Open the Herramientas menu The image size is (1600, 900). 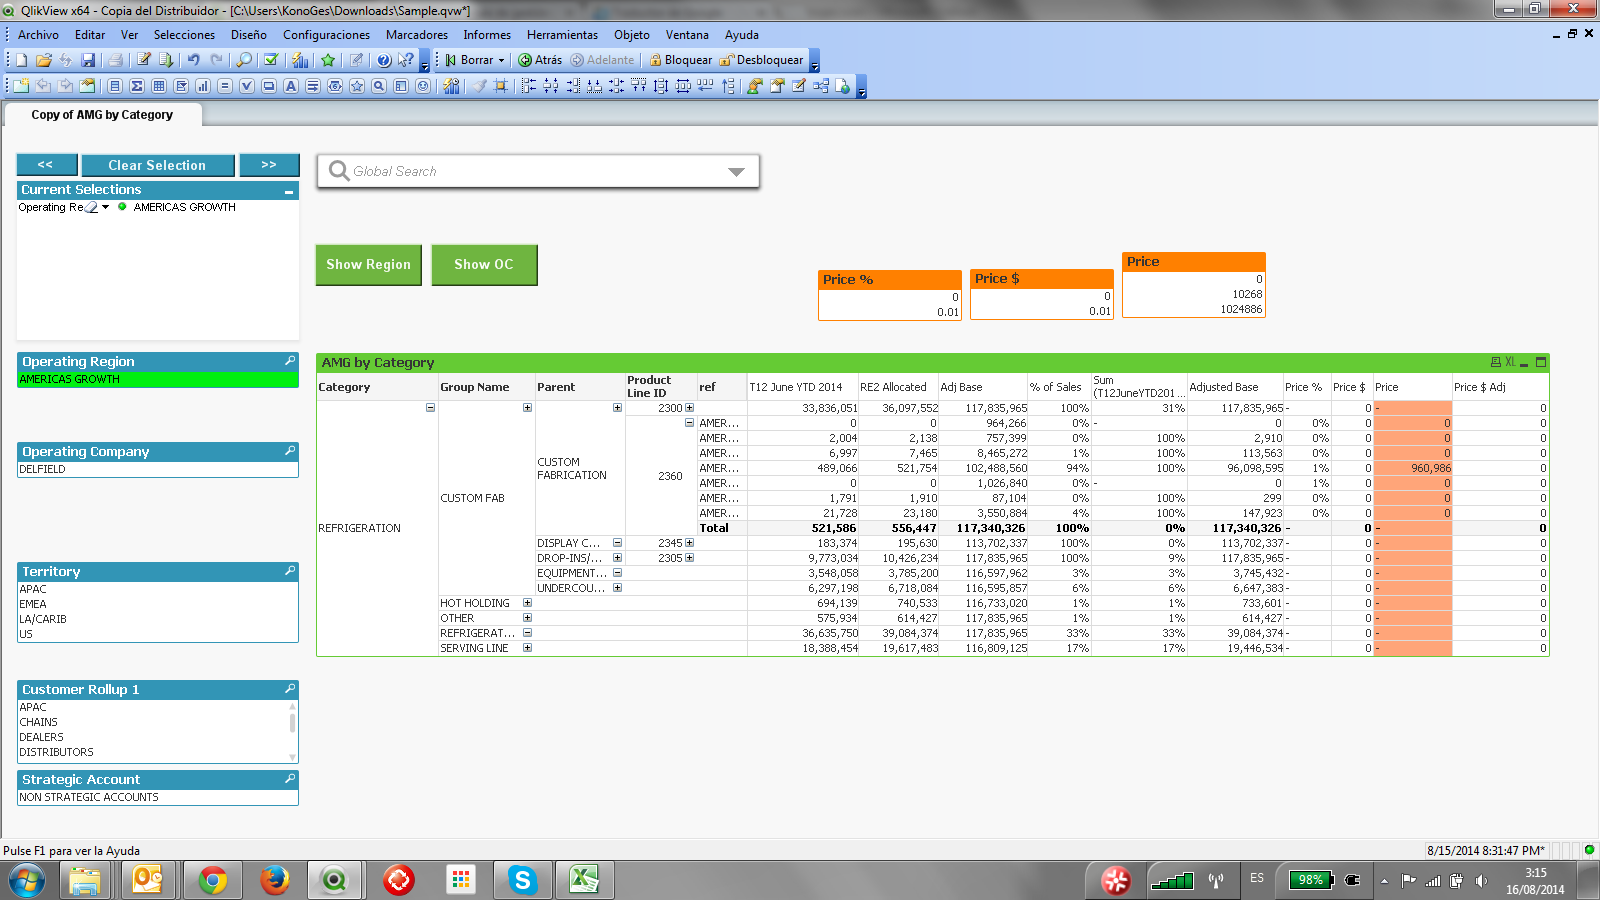[x=562, y=34]
